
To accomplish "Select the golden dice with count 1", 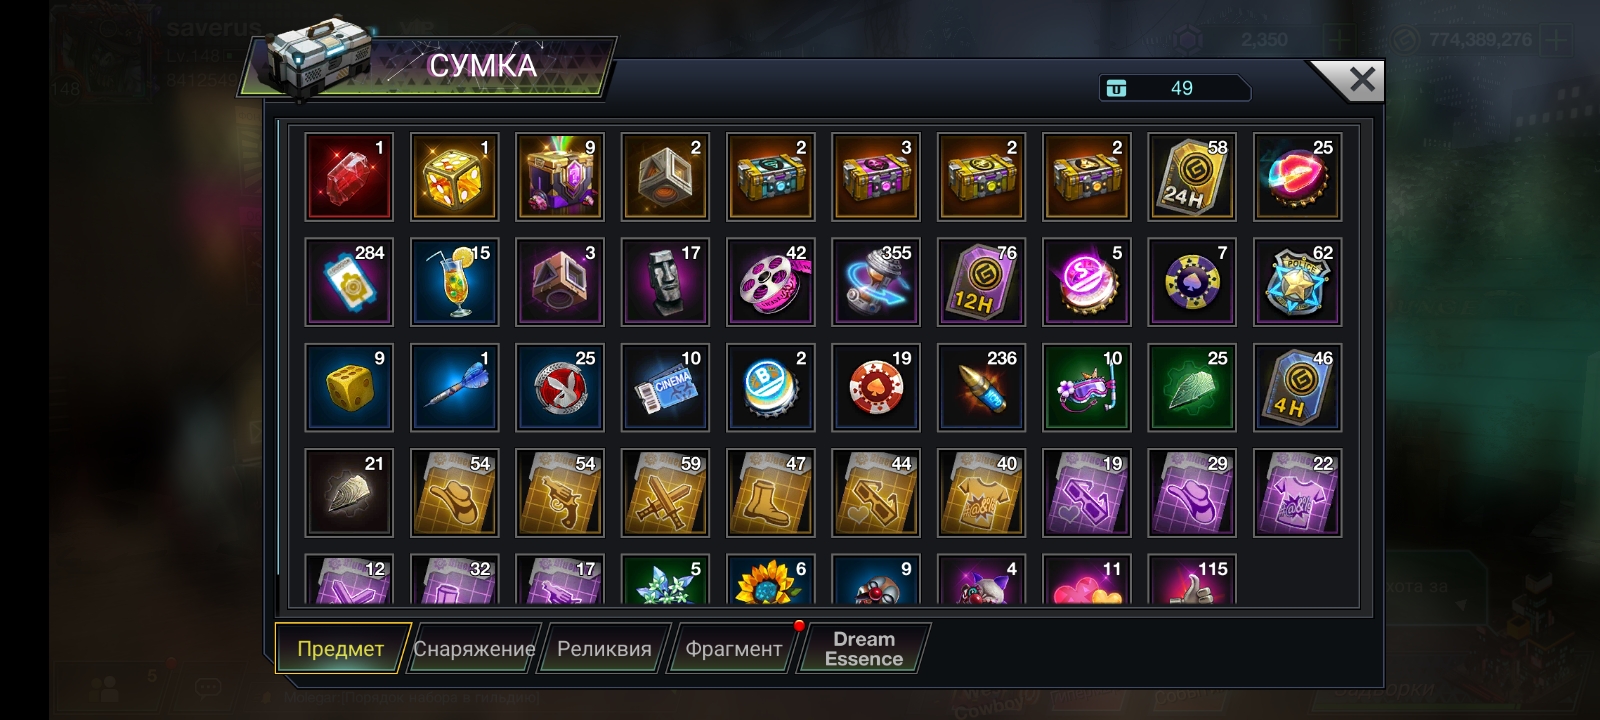I will 454,177.
